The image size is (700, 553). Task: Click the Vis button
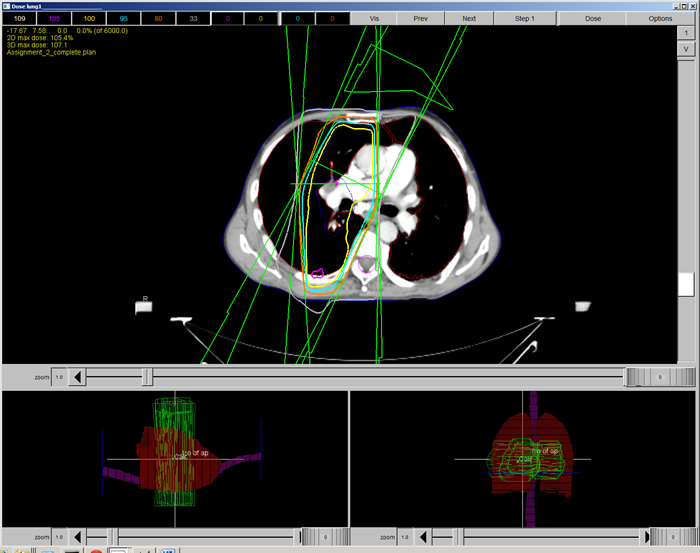point(374,19)
